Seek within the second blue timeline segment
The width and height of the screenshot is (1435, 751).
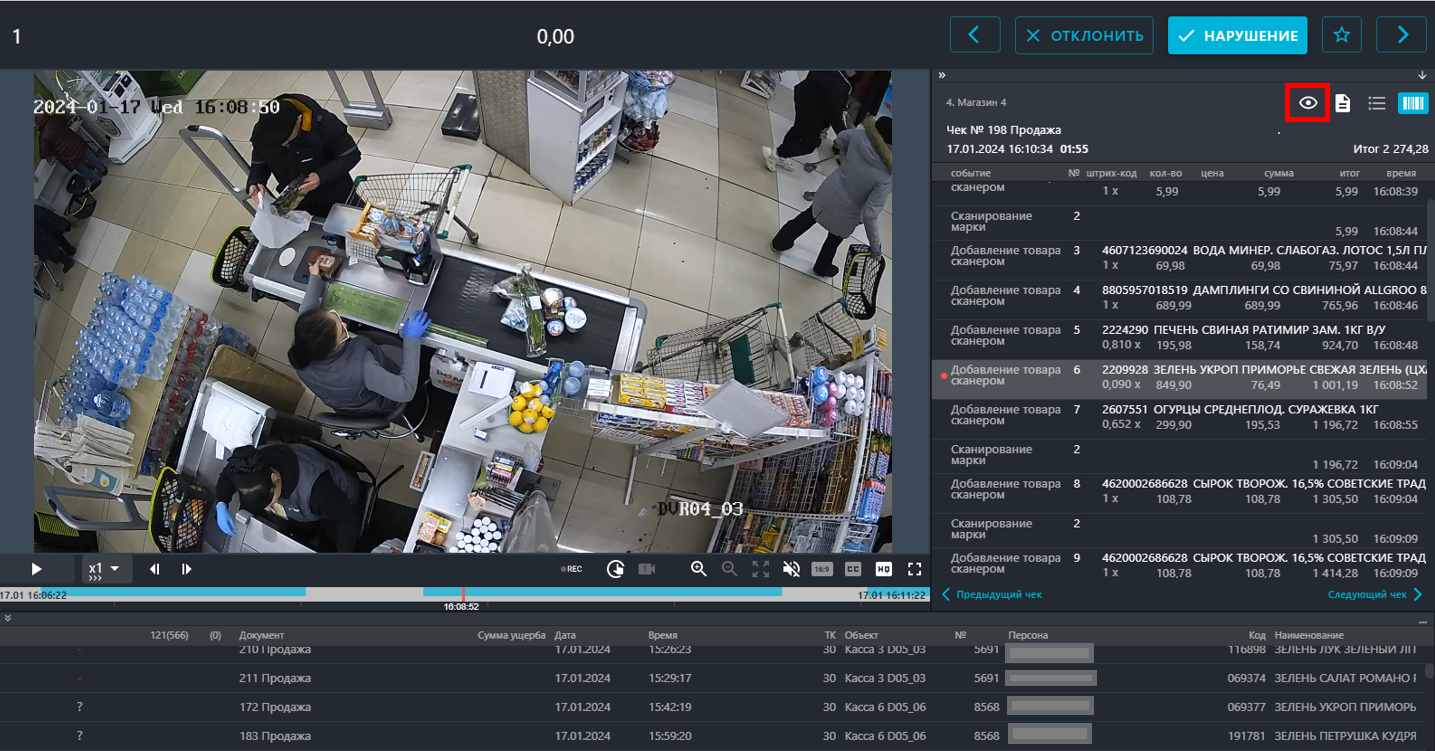(602, 592)
